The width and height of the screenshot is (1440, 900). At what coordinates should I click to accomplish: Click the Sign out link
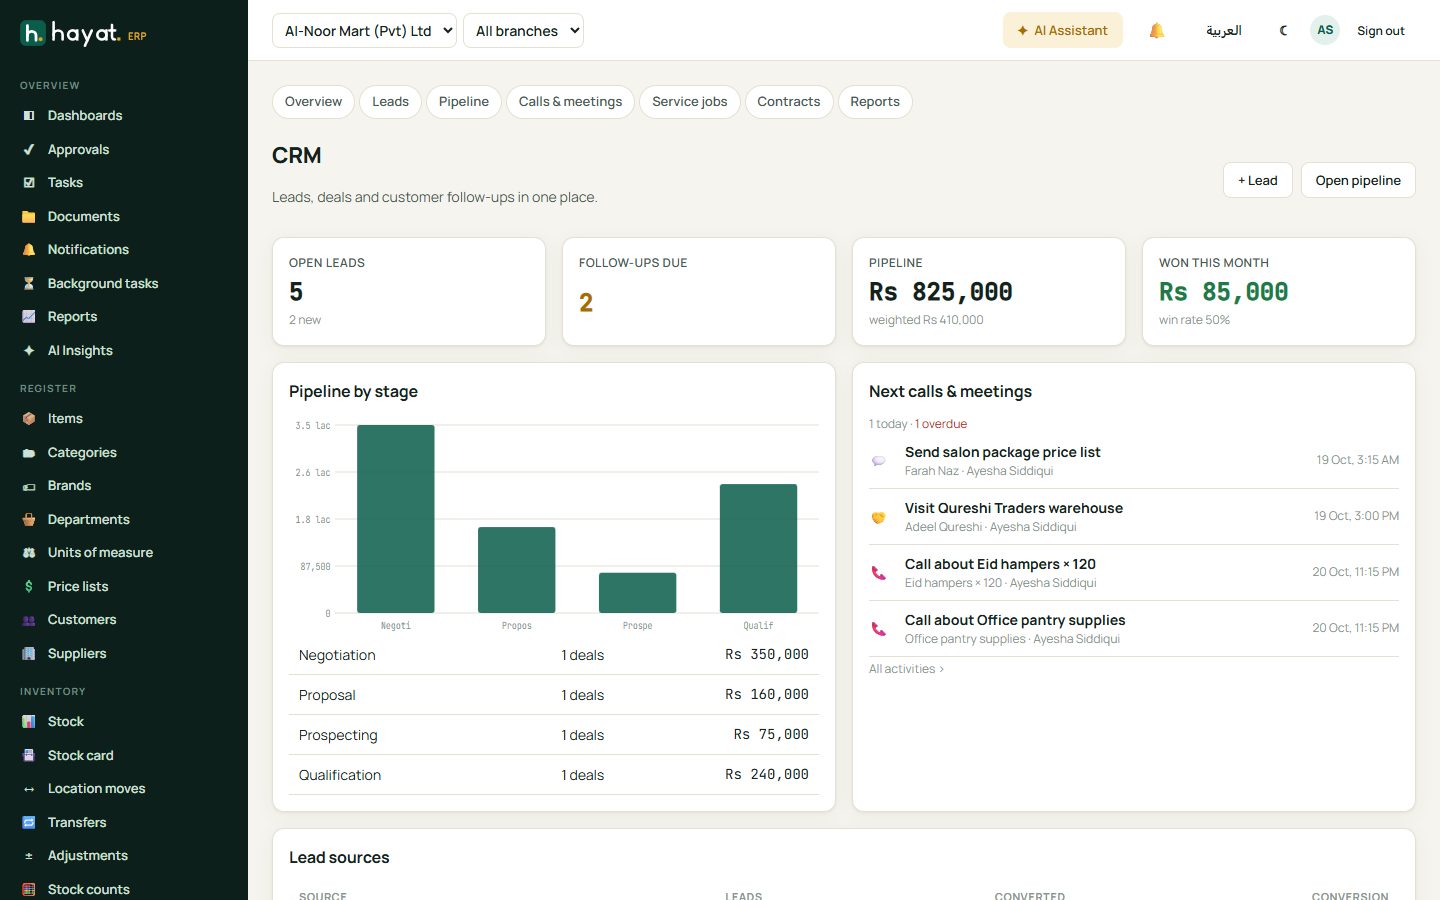click(x=1381, y=31)
